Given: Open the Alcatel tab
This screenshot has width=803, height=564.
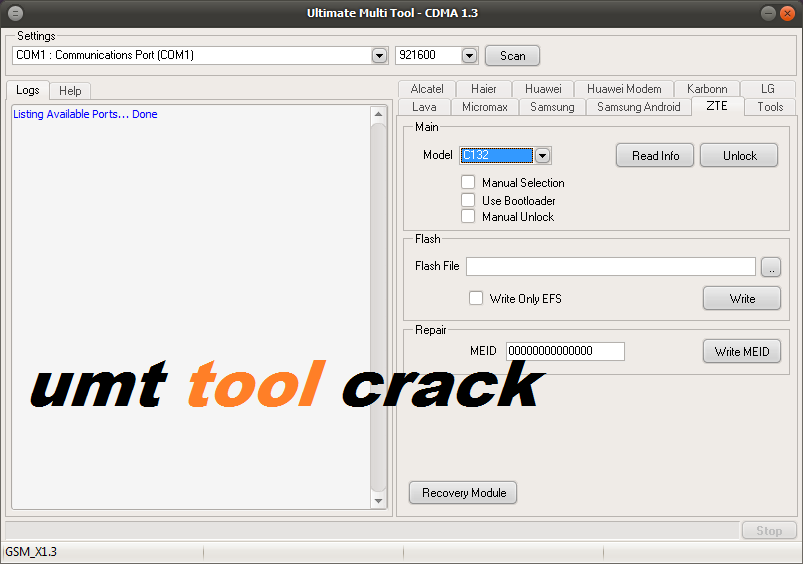Looking at the screenshot, I should click(x=427, y=89).
